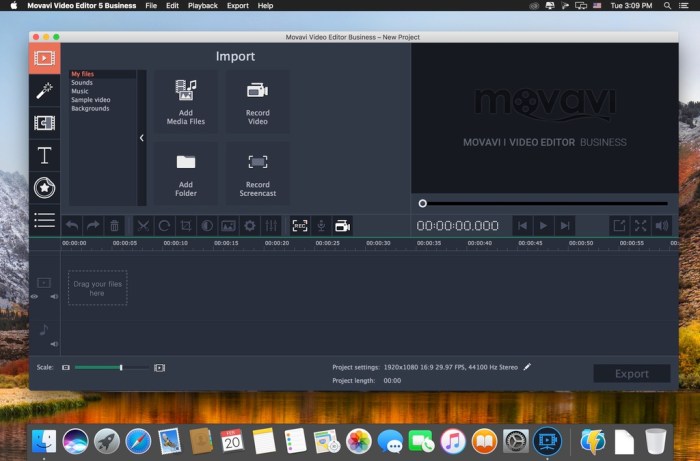Open the Playback menu
700x461 pixels.
(203, 6)
